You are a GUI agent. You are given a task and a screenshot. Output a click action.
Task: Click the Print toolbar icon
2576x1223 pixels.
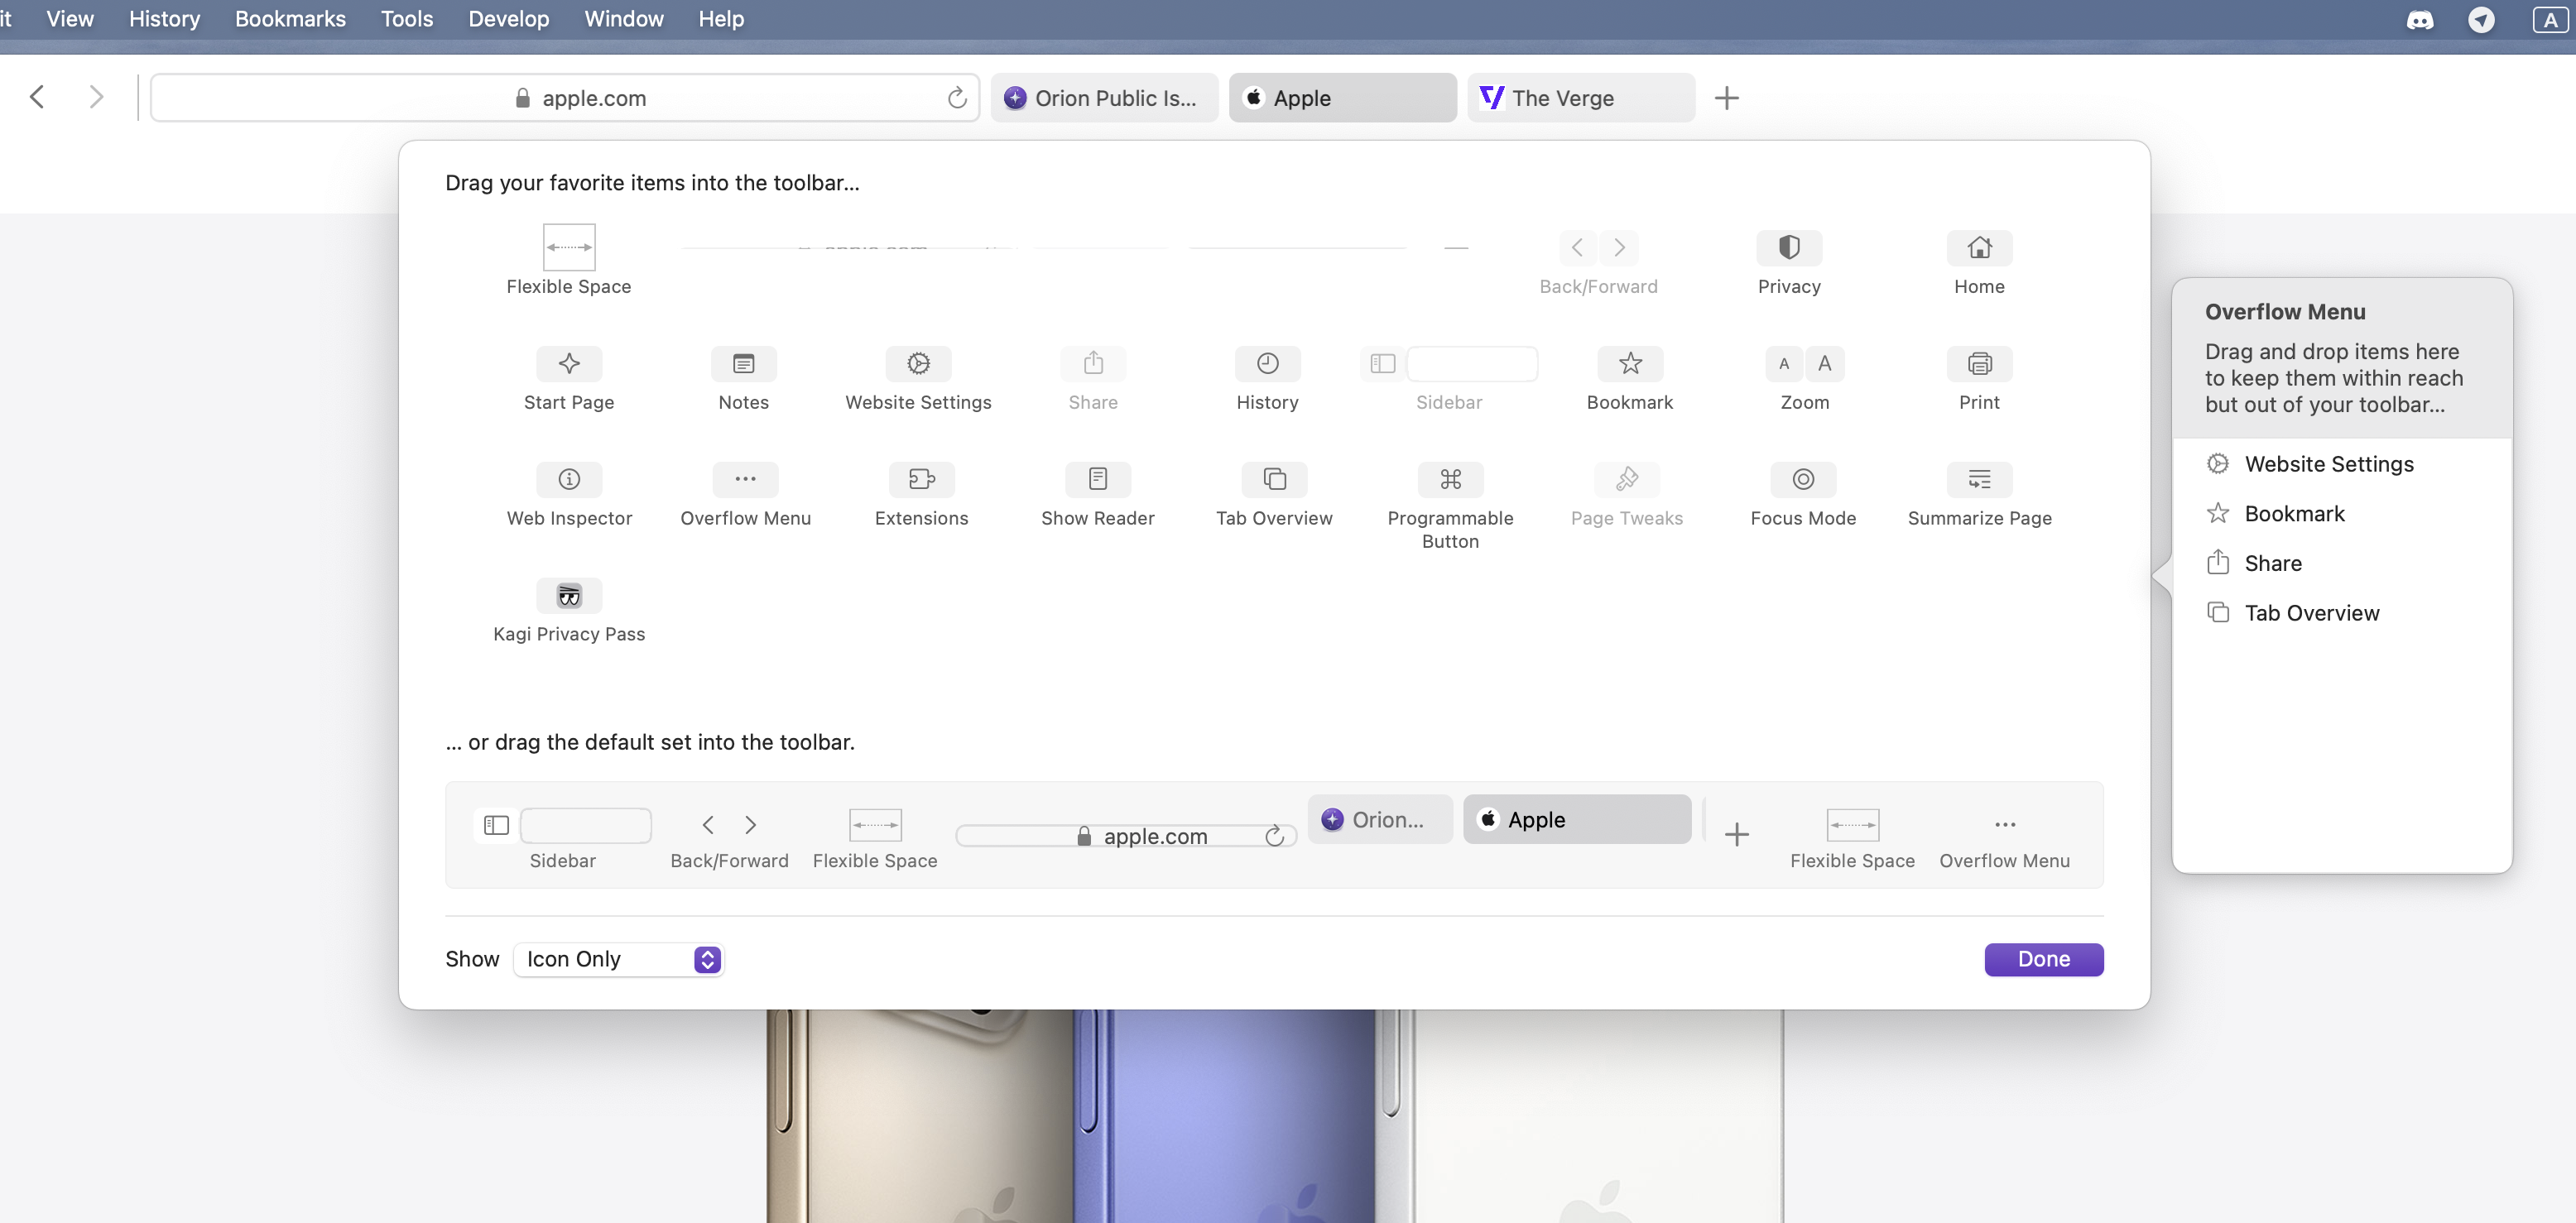pyautogui.click(x=1979, y=363)
